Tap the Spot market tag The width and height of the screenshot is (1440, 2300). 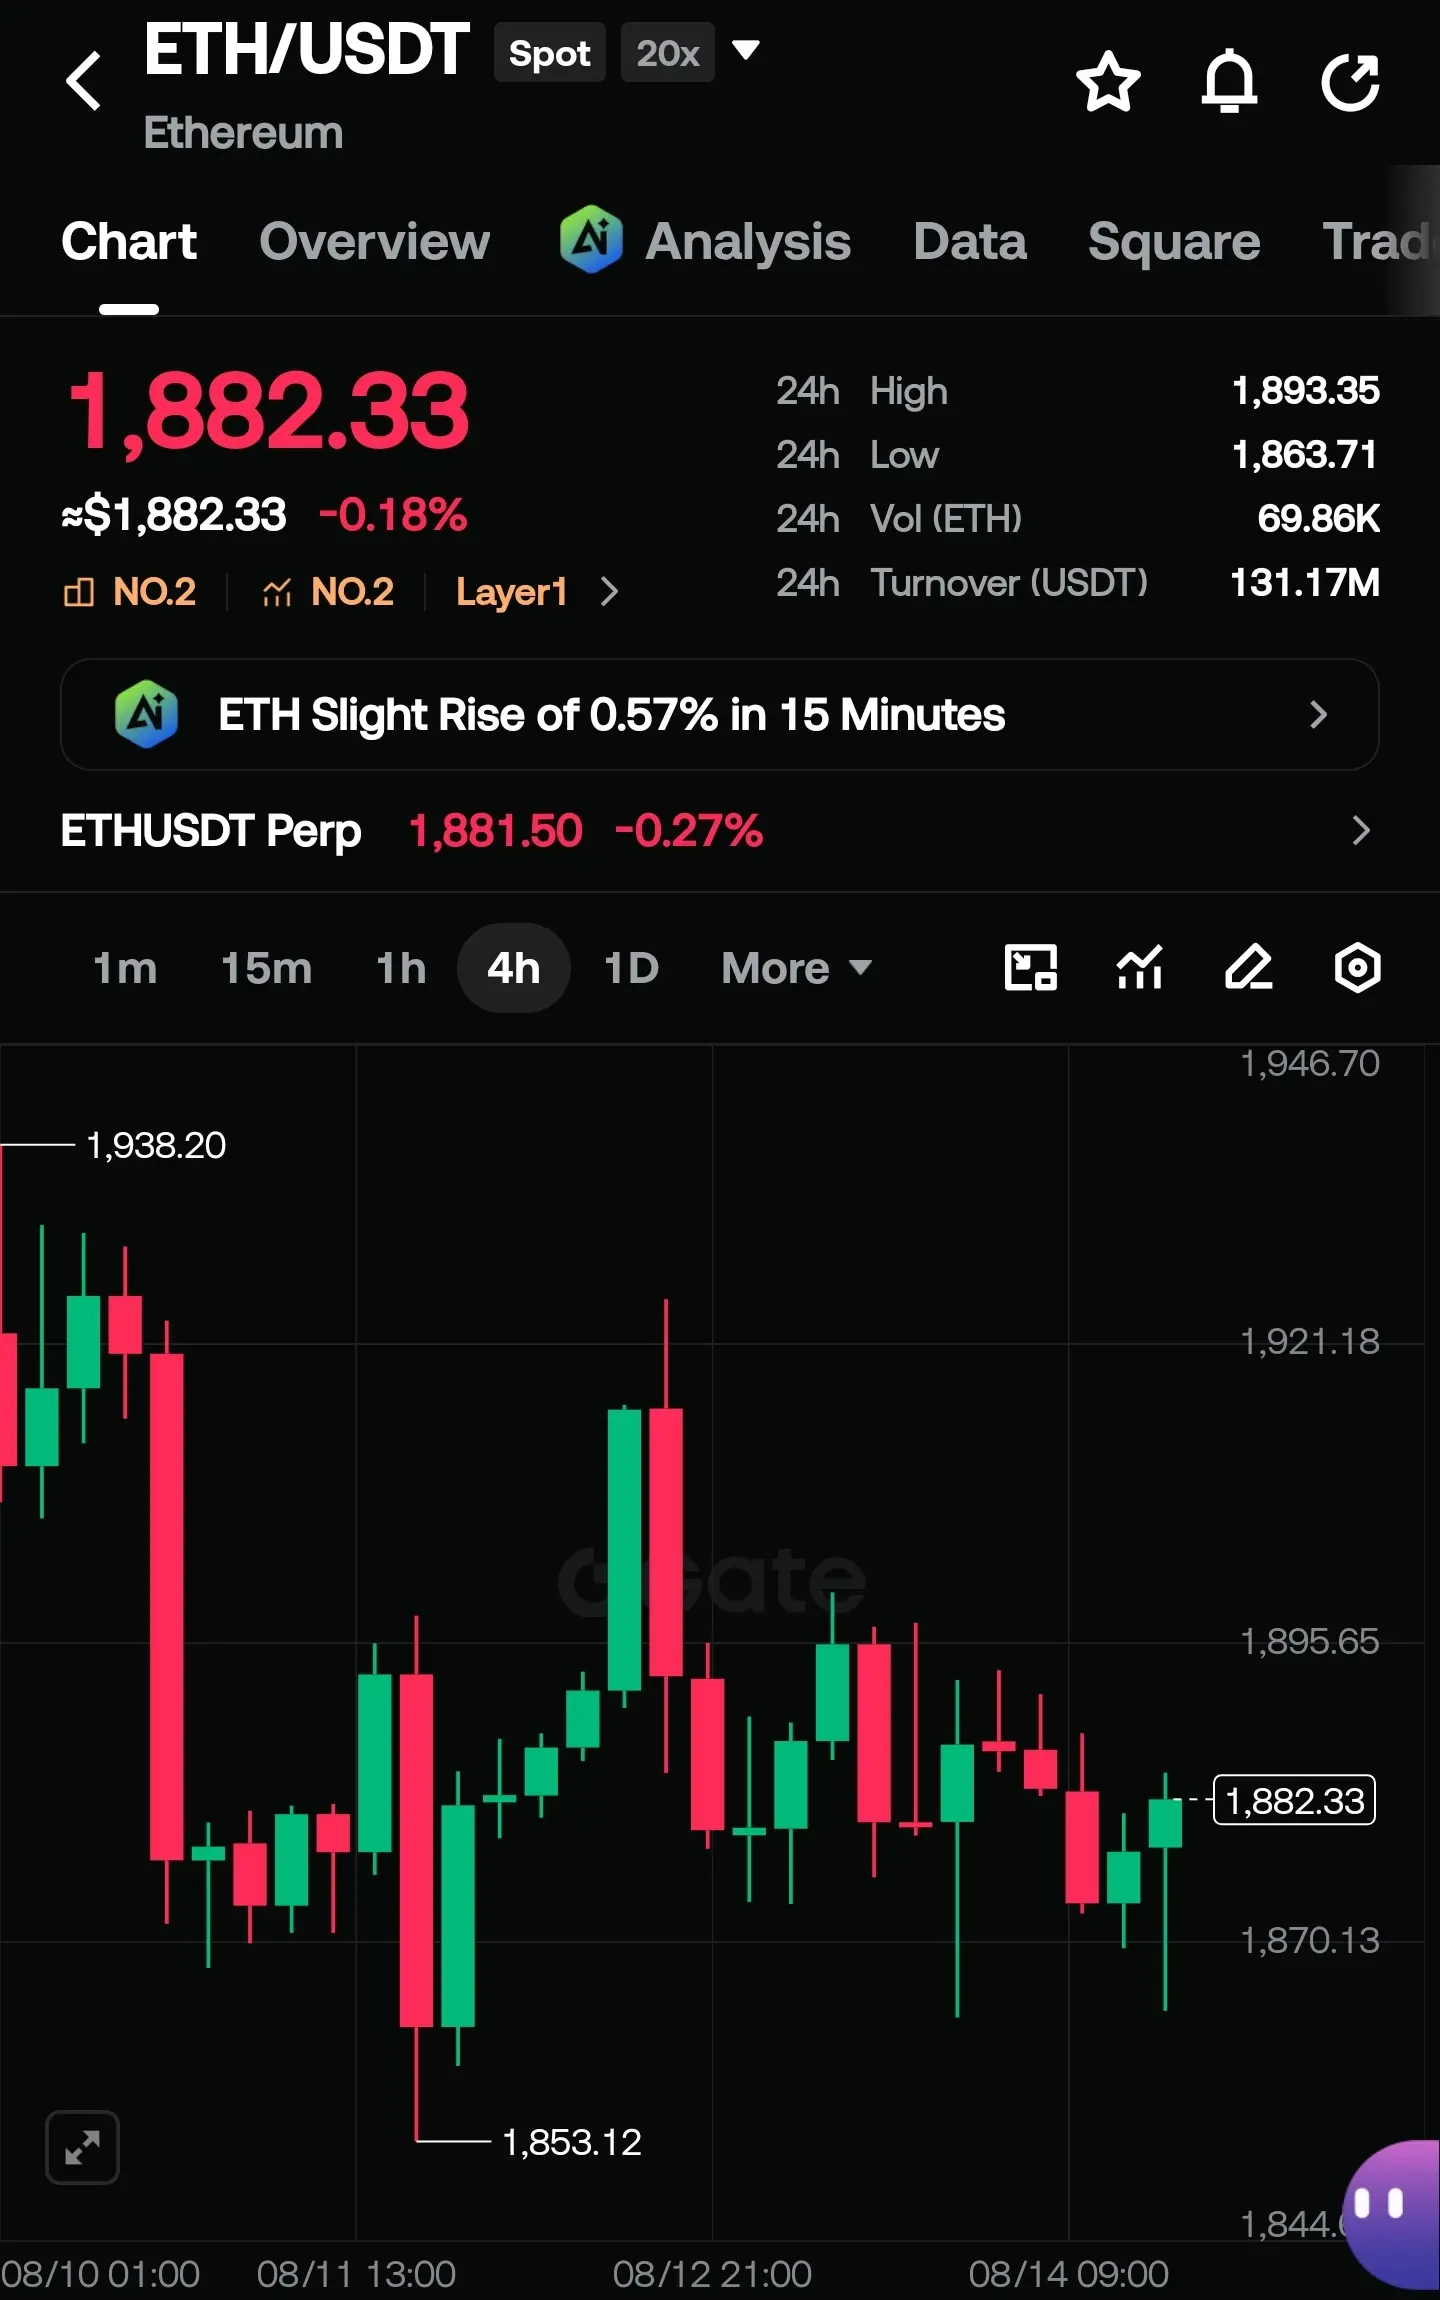pos(550,52)
